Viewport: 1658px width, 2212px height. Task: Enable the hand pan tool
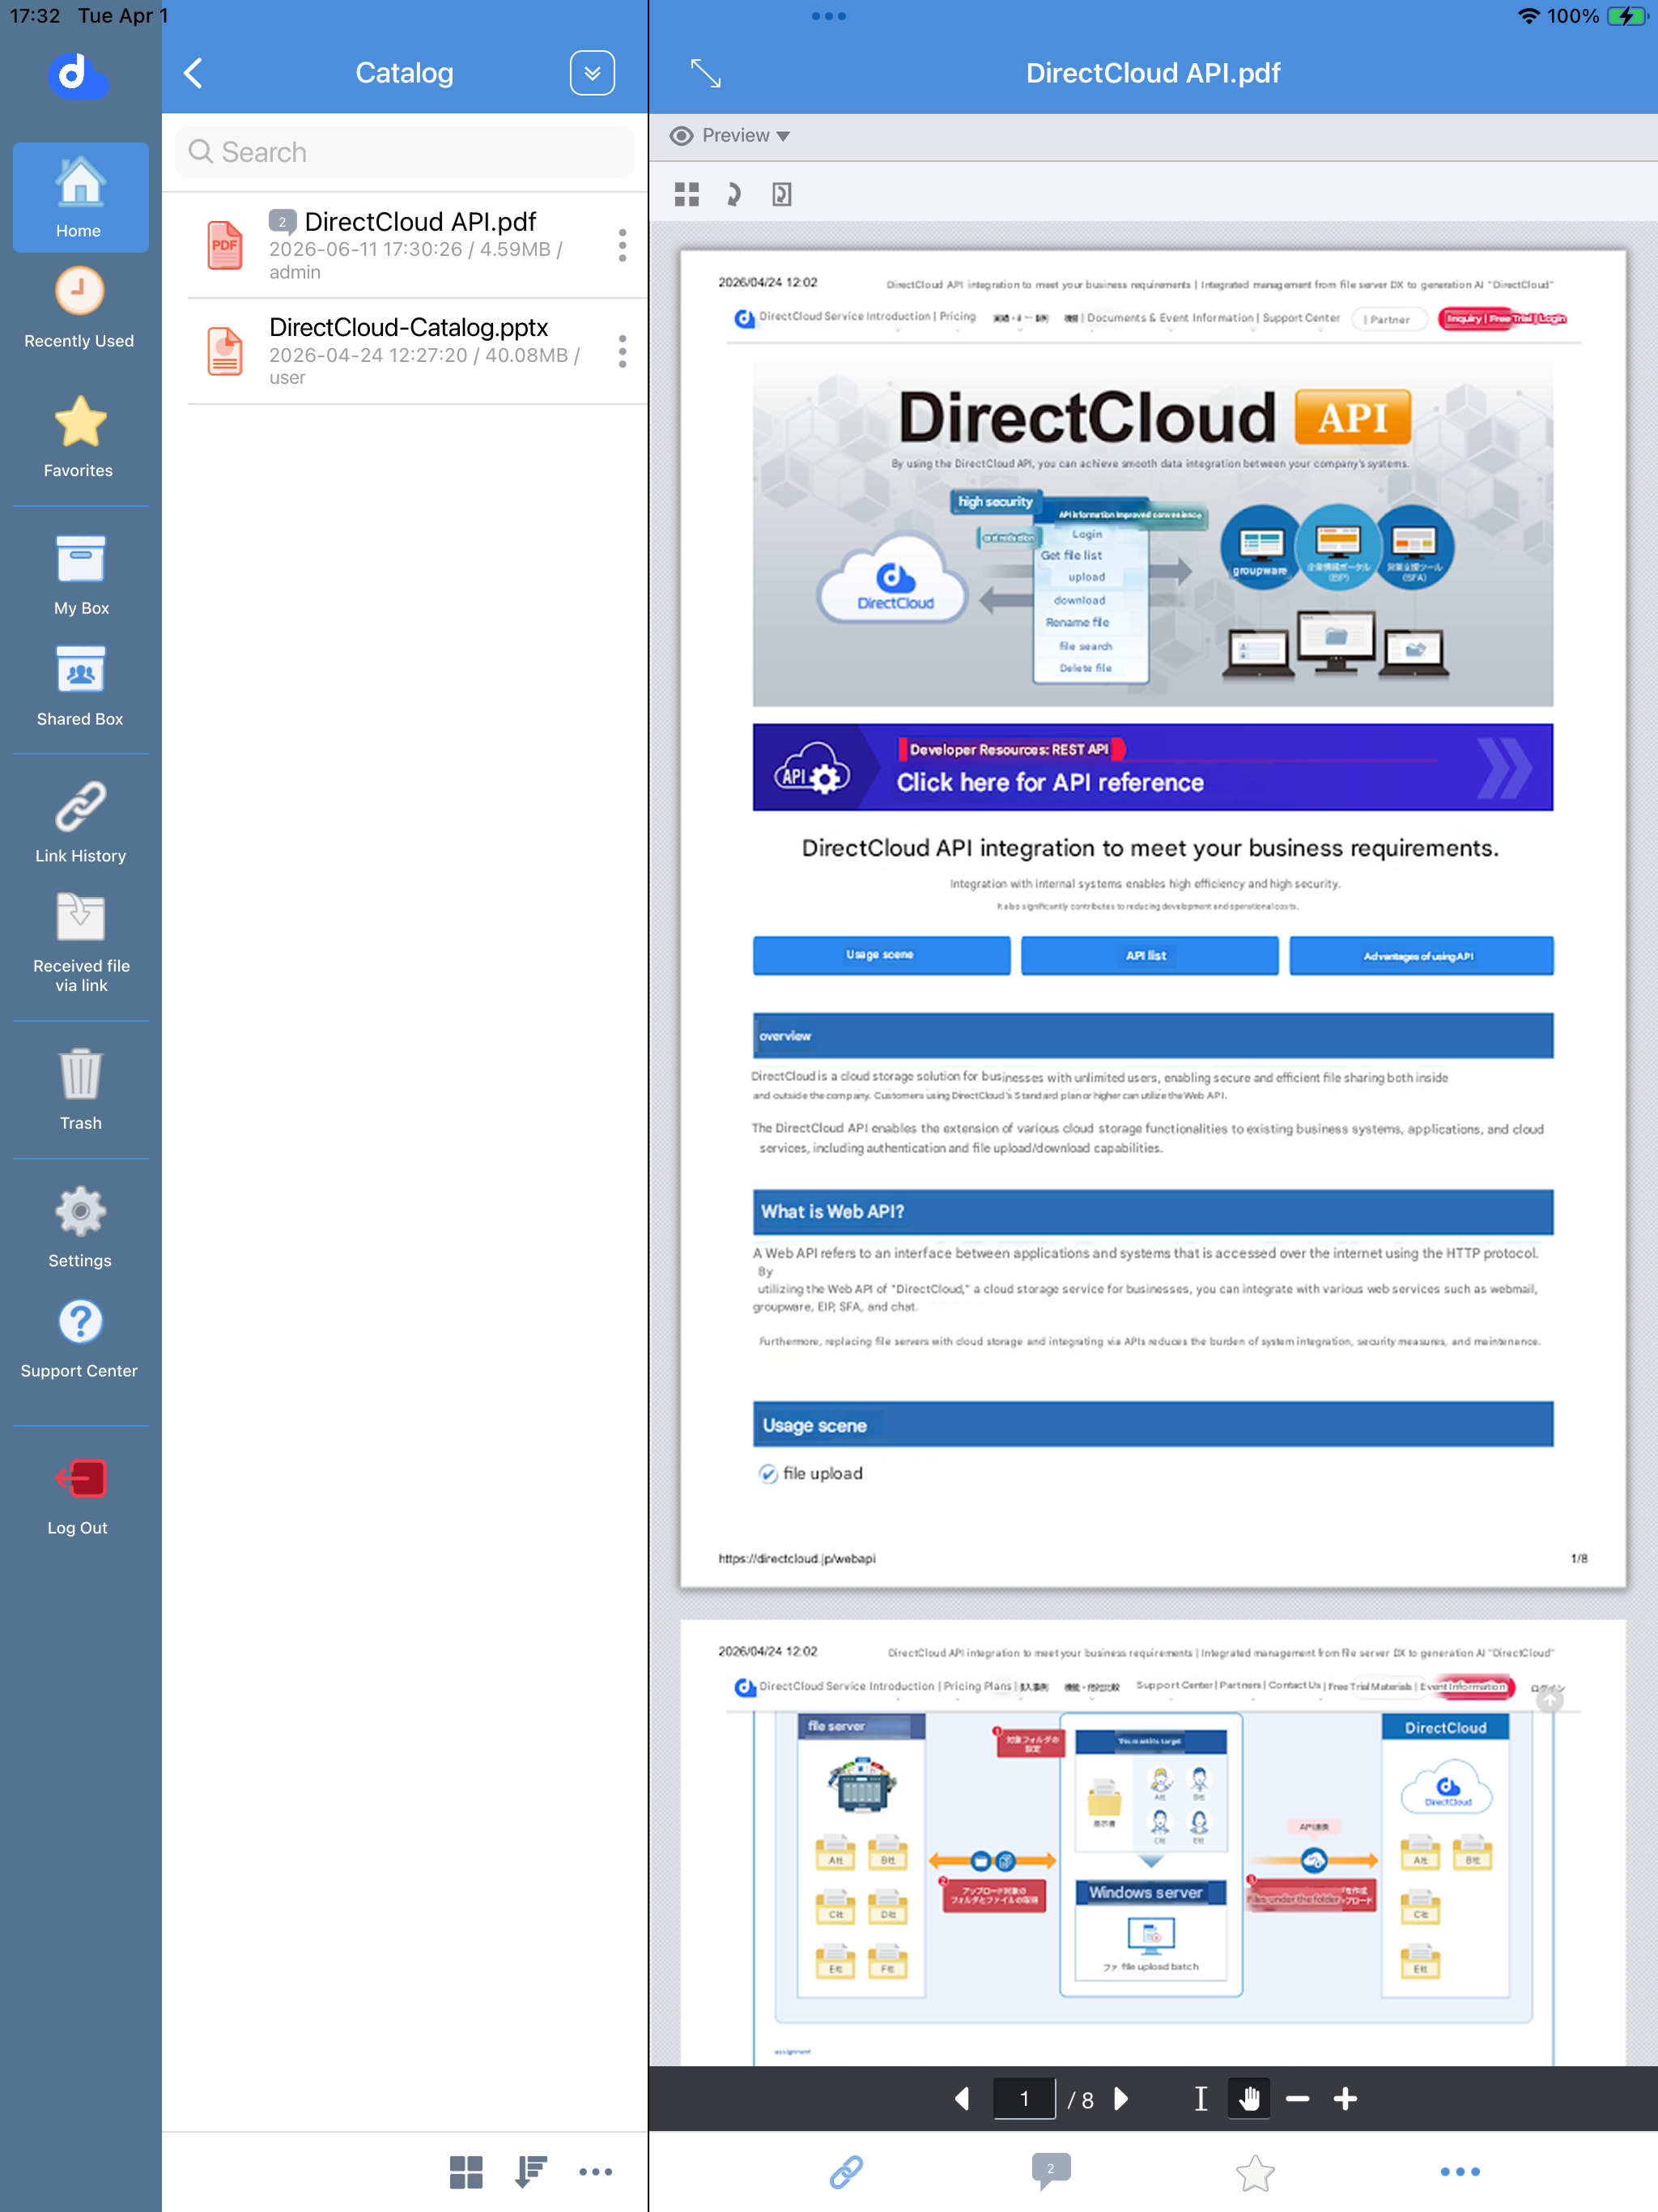click(x=1249, y=2098)
